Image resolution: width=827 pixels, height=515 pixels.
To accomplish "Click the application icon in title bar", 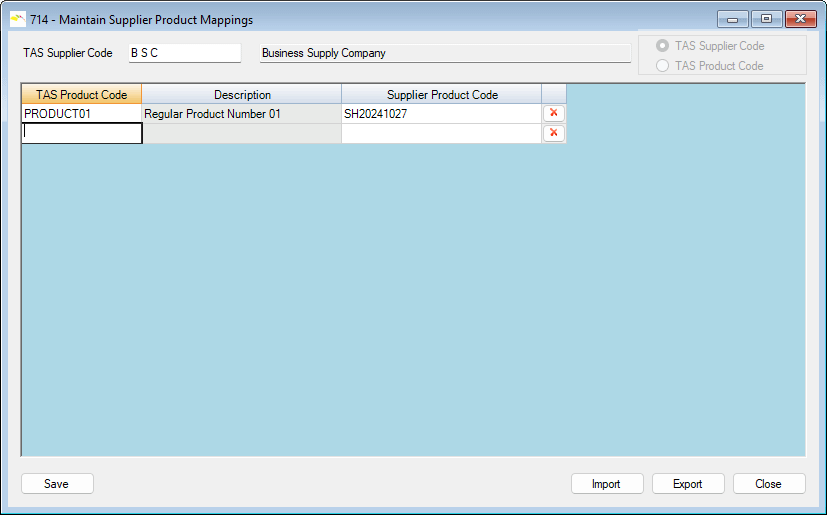I will [17, 19].
